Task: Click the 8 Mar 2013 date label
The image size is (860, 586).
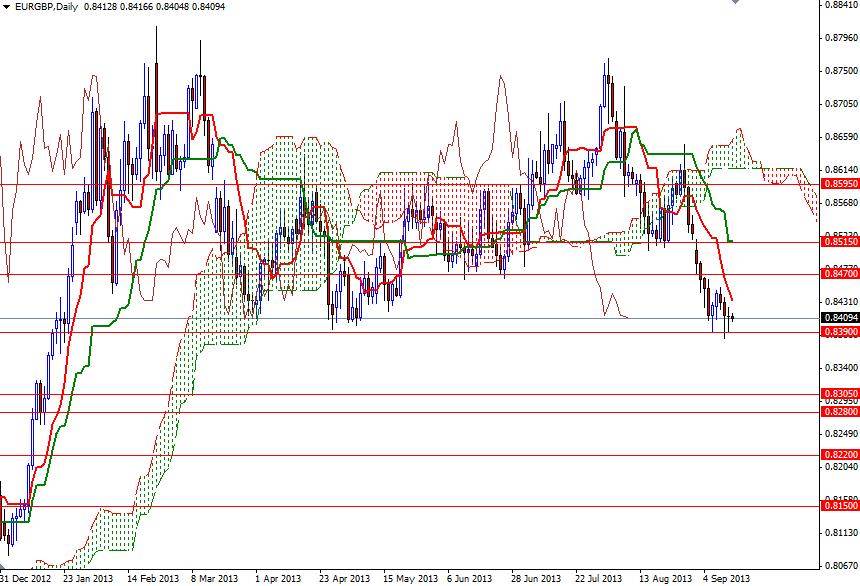Action: [x=214, y=578]
